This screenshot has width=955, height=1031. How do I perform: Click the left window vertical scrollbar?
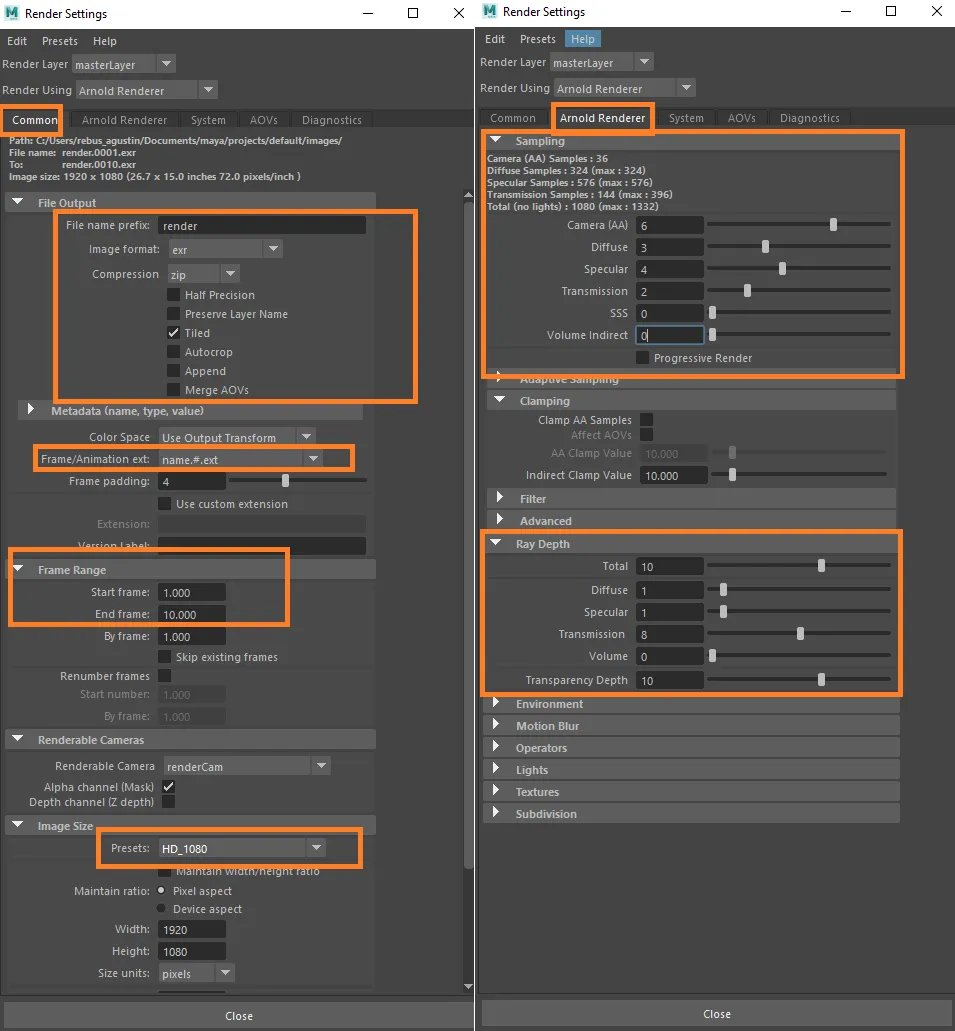click(x=468, y=536)
